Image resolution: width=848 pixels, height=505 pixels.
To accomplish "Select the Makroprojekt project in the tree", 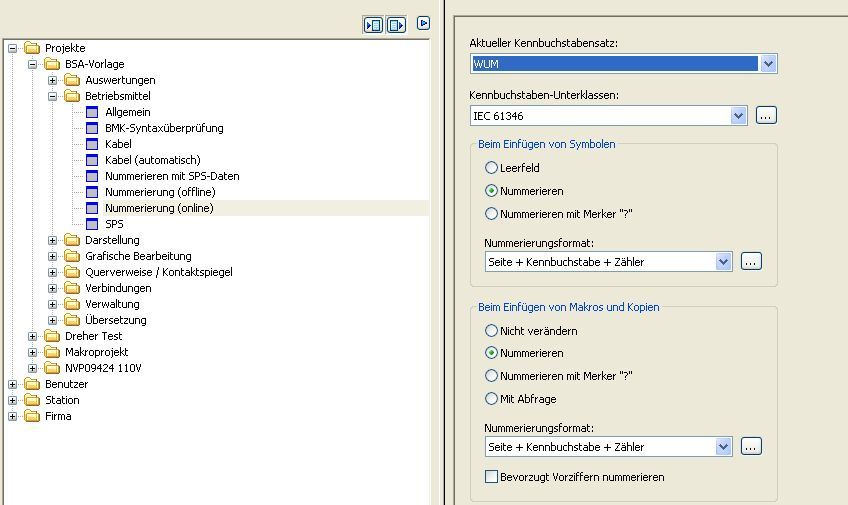I will click(96, 352).
